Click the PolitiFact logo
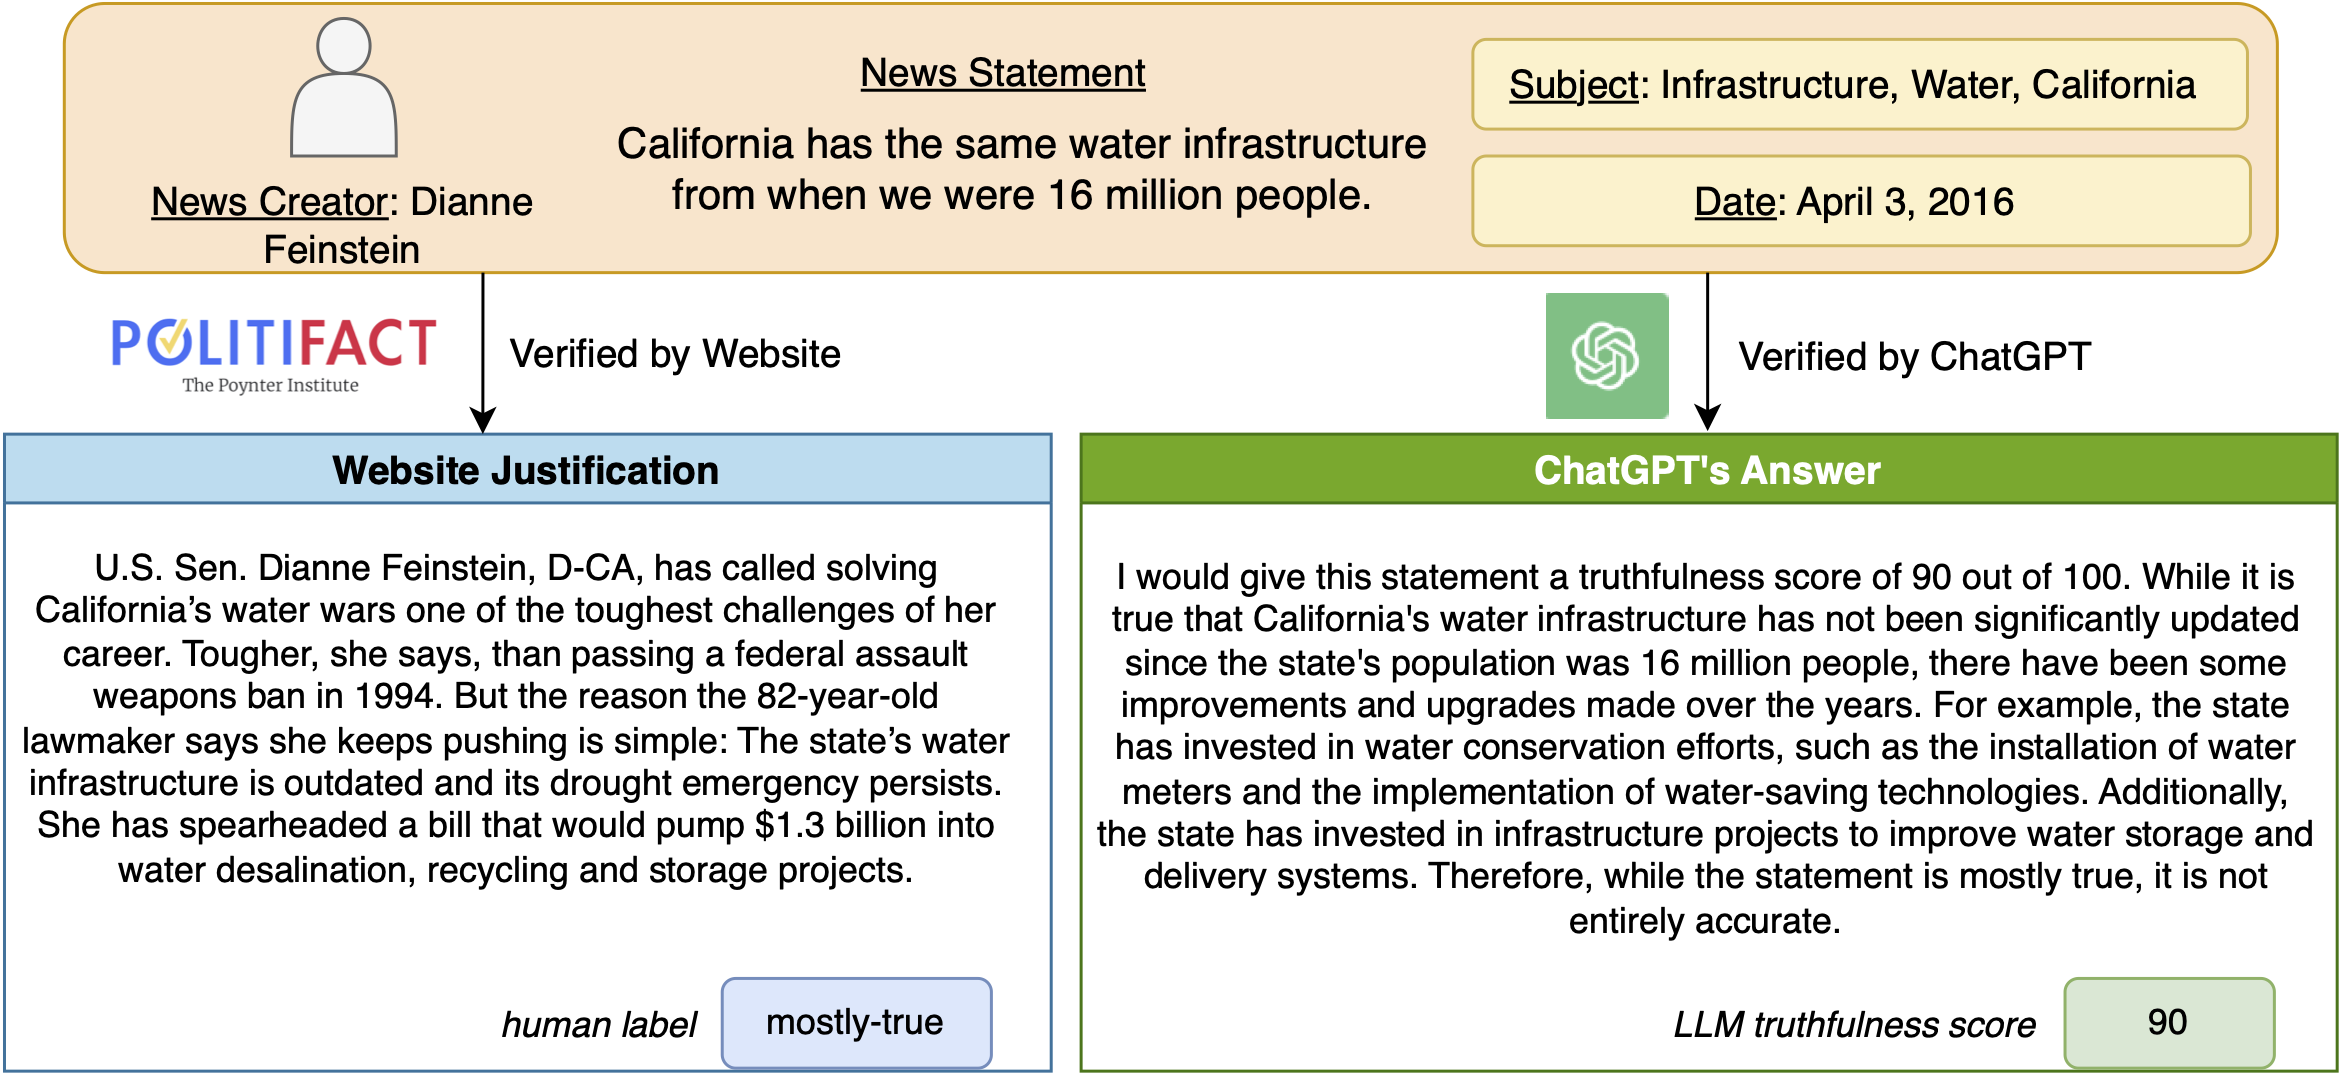2342x1082 pixels. (273, 345)
